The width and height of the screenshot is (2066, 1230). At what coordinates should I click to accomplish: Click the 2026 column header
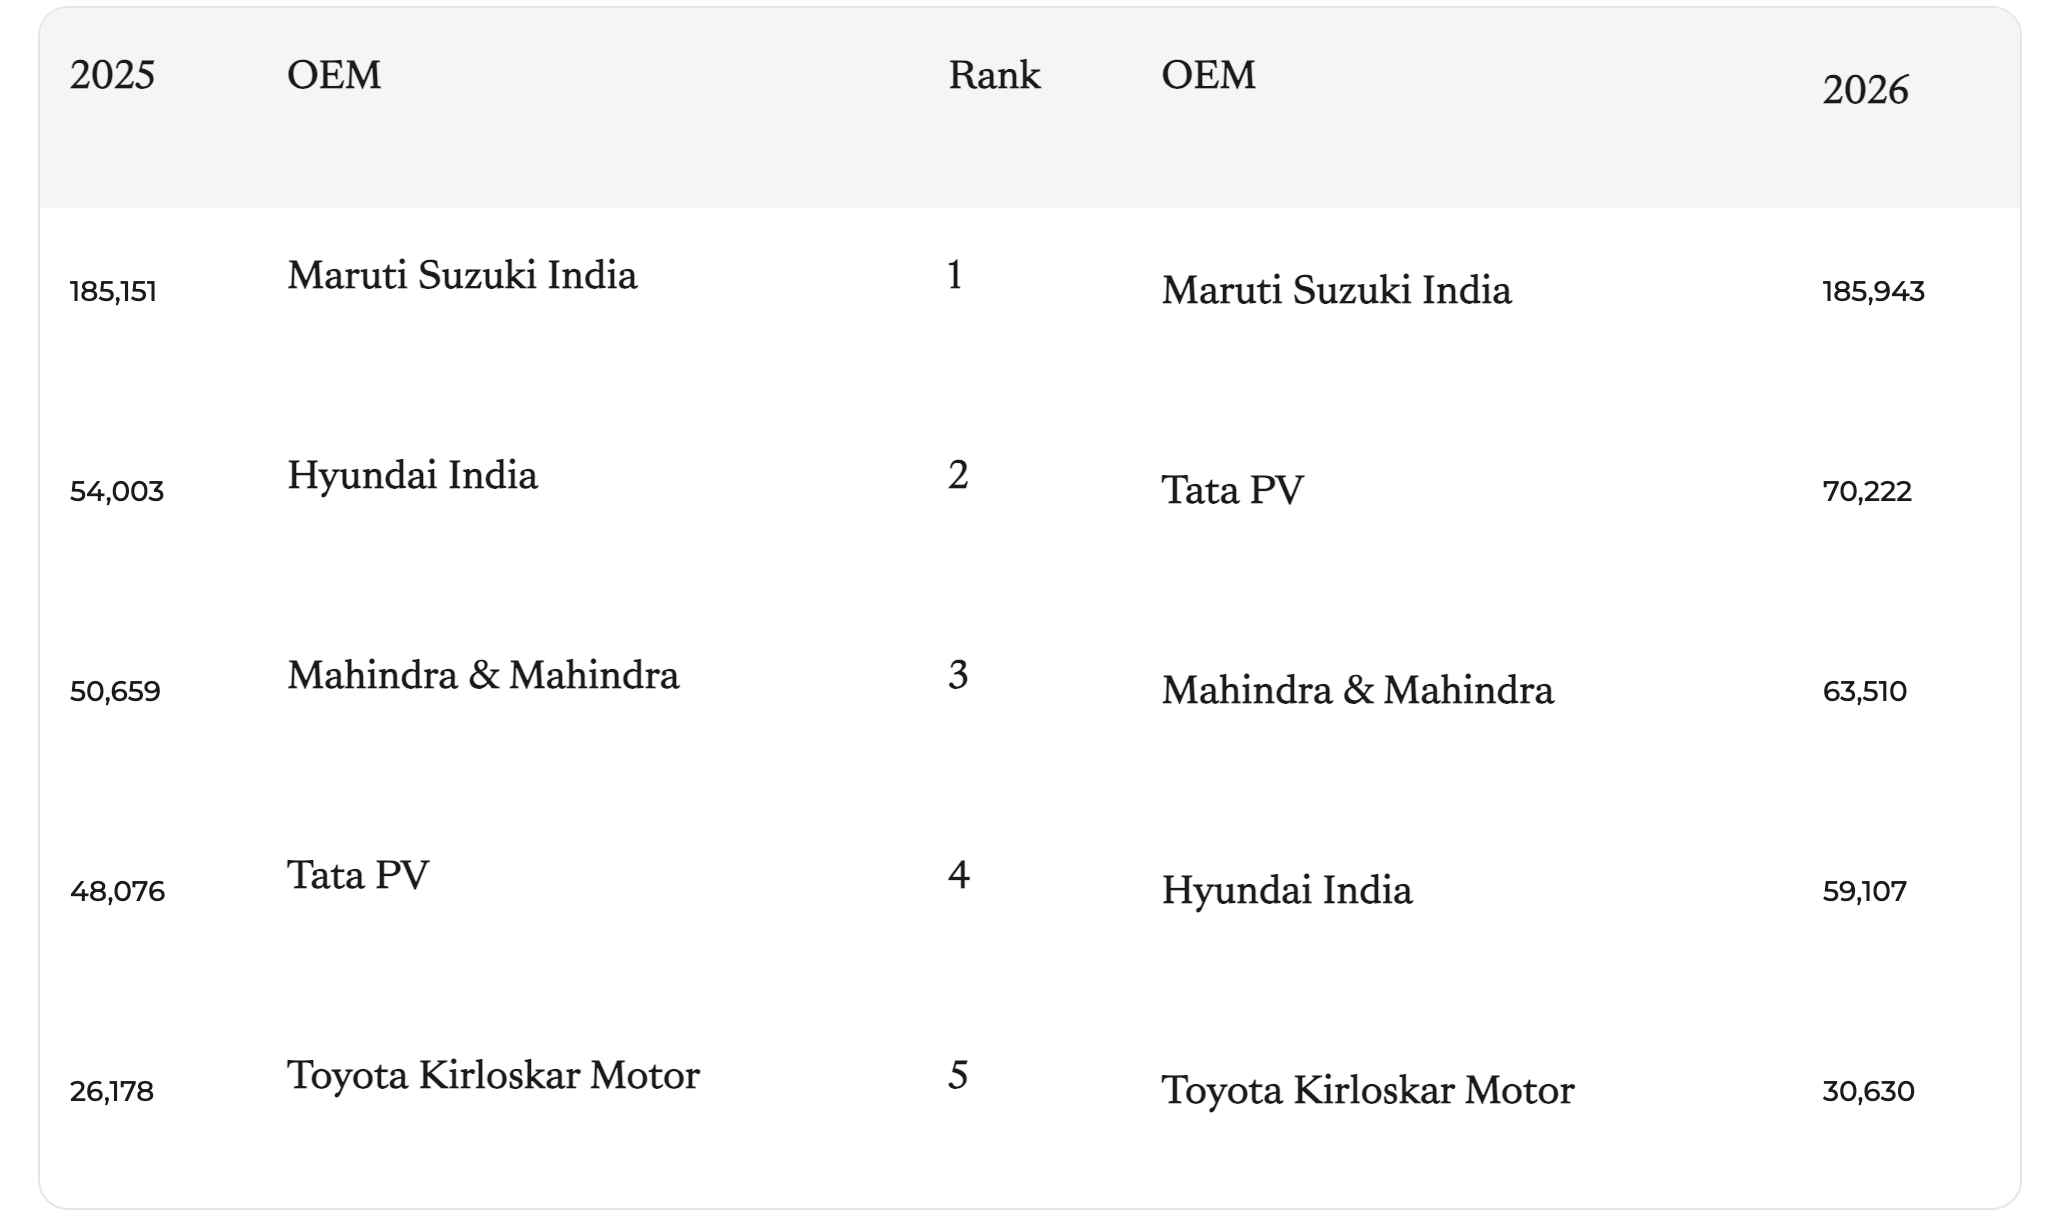[1865, 91]
